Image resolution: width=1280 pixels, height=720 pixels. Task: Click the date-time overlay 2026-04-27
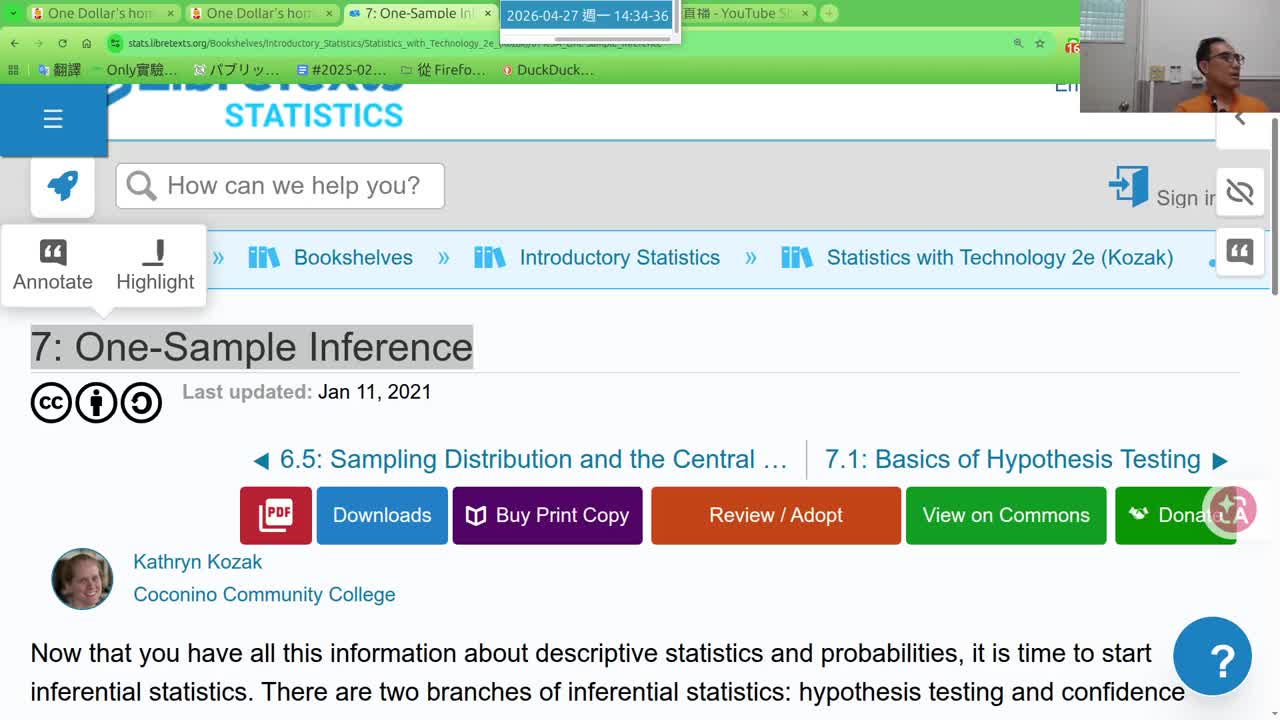[587, 16]
